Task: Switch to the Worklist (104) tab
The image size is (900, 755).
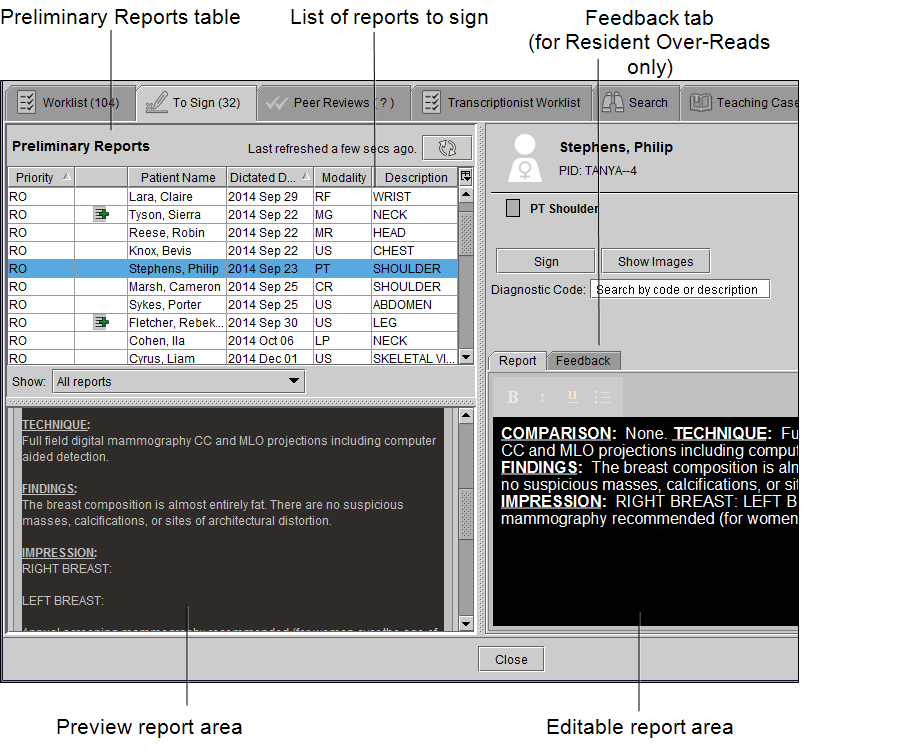Action: [69, 102]
